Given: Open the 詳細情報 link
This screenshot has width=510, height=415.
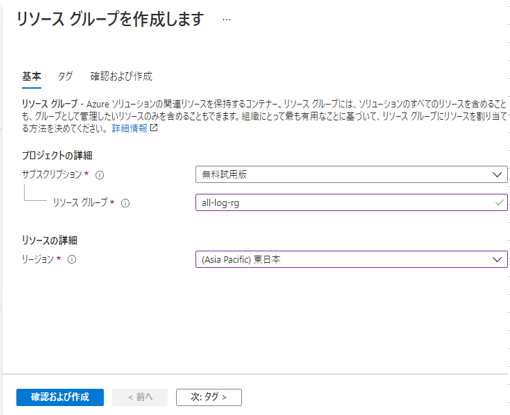Looking at the screenshot, I should point(129,128).
